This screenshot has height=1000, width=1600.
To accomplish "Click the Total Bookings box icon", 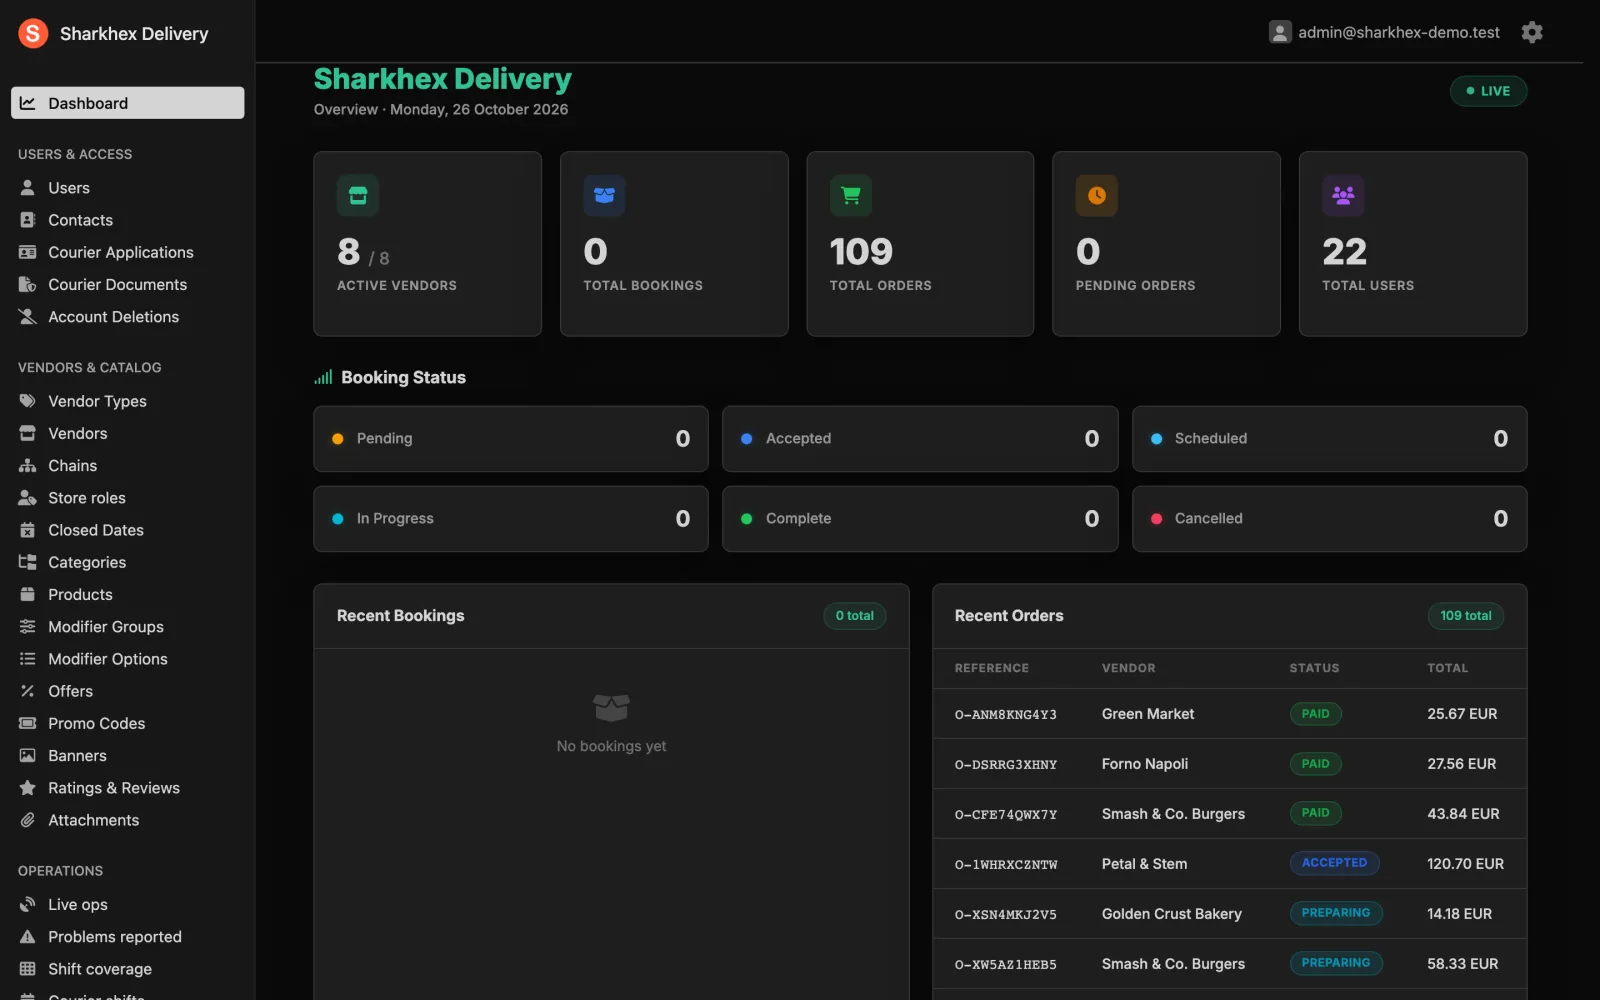I will point(604,196).
